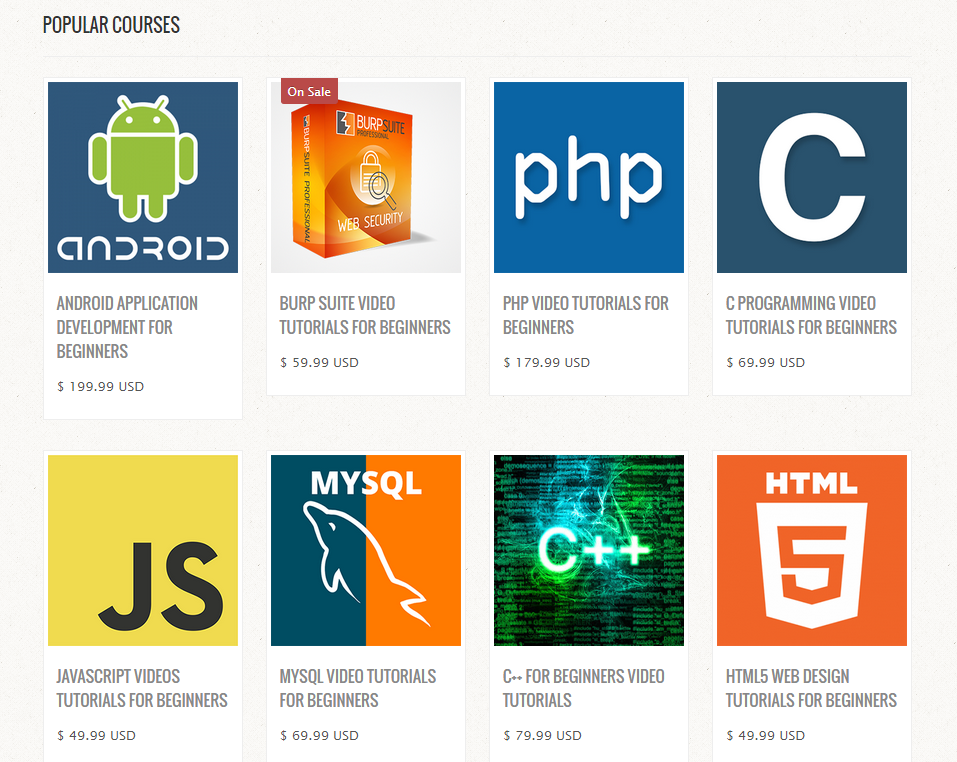Open the yellow JS logo course image
The width and height of the screenshot is (957, 762).
(x=143, y=550)
